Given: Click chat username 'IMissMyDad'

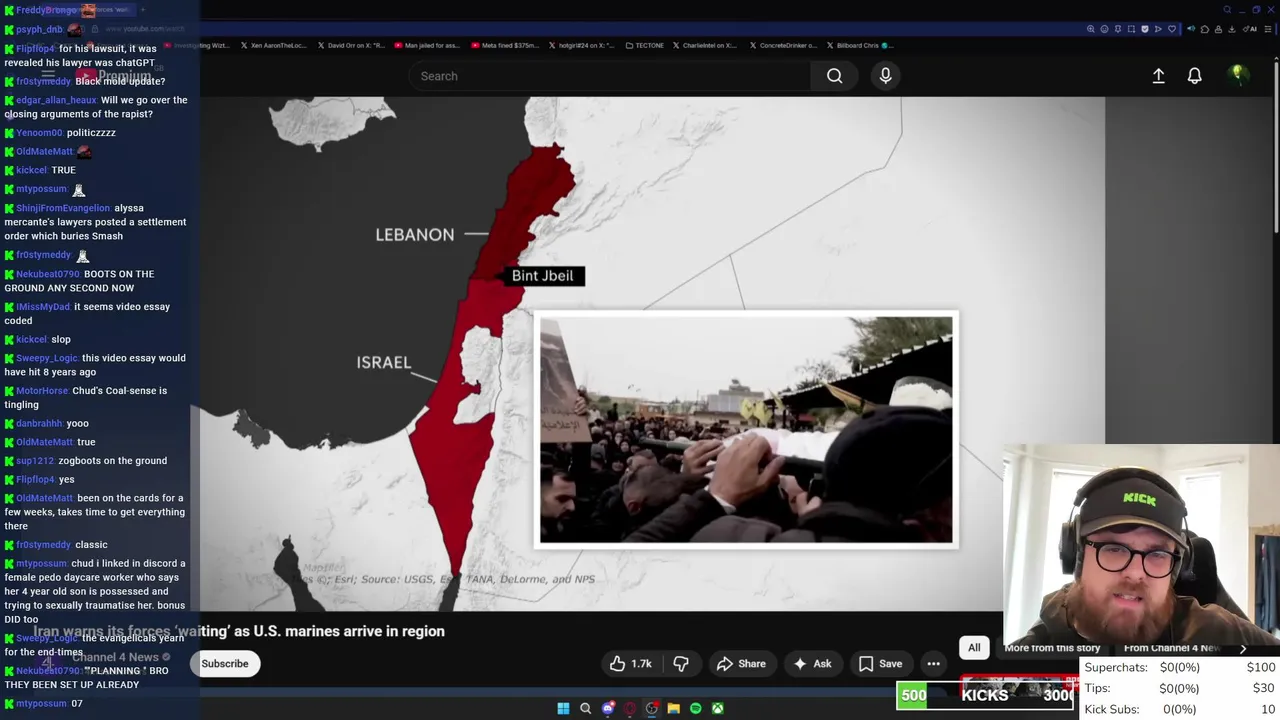Looking at the screenshot, I should pyautogui.click(x=44, y=307).
